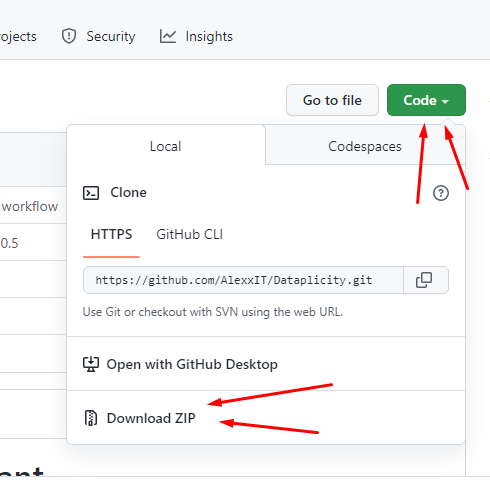Click the Go to file button
This screenshot has width=490, height=490.
tap(332, 100)
